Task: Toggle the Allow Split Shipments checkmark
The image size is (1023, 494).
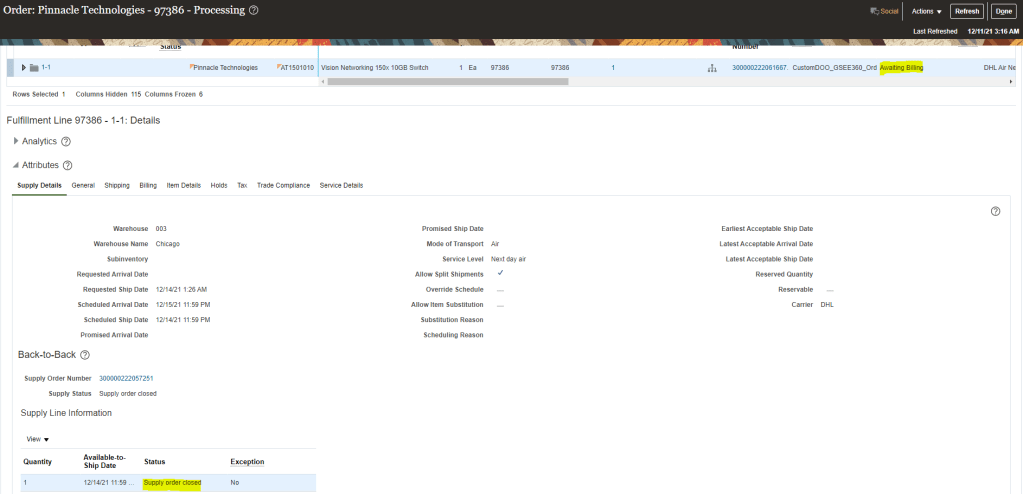Action: click(x=500, y=273)
